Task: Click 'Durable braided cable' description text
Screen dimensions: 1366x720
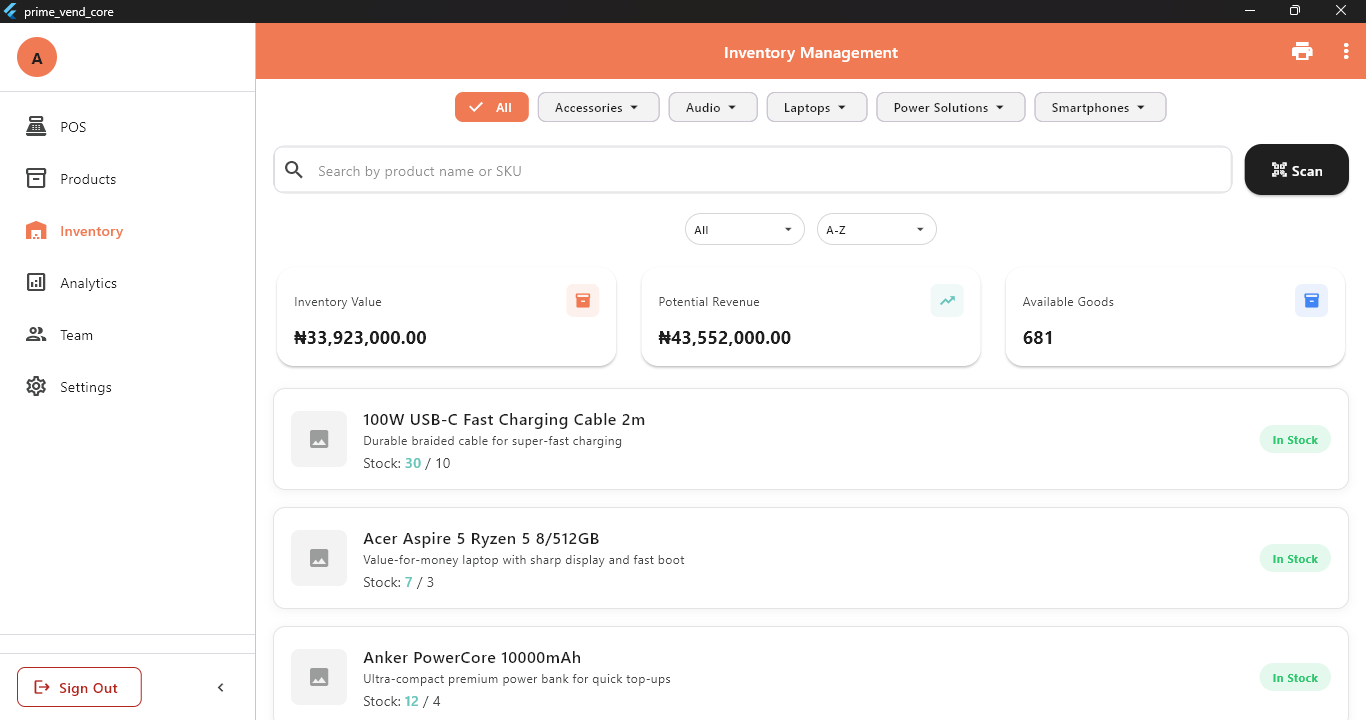Action: pyautogui.click(x=492, y=441)
